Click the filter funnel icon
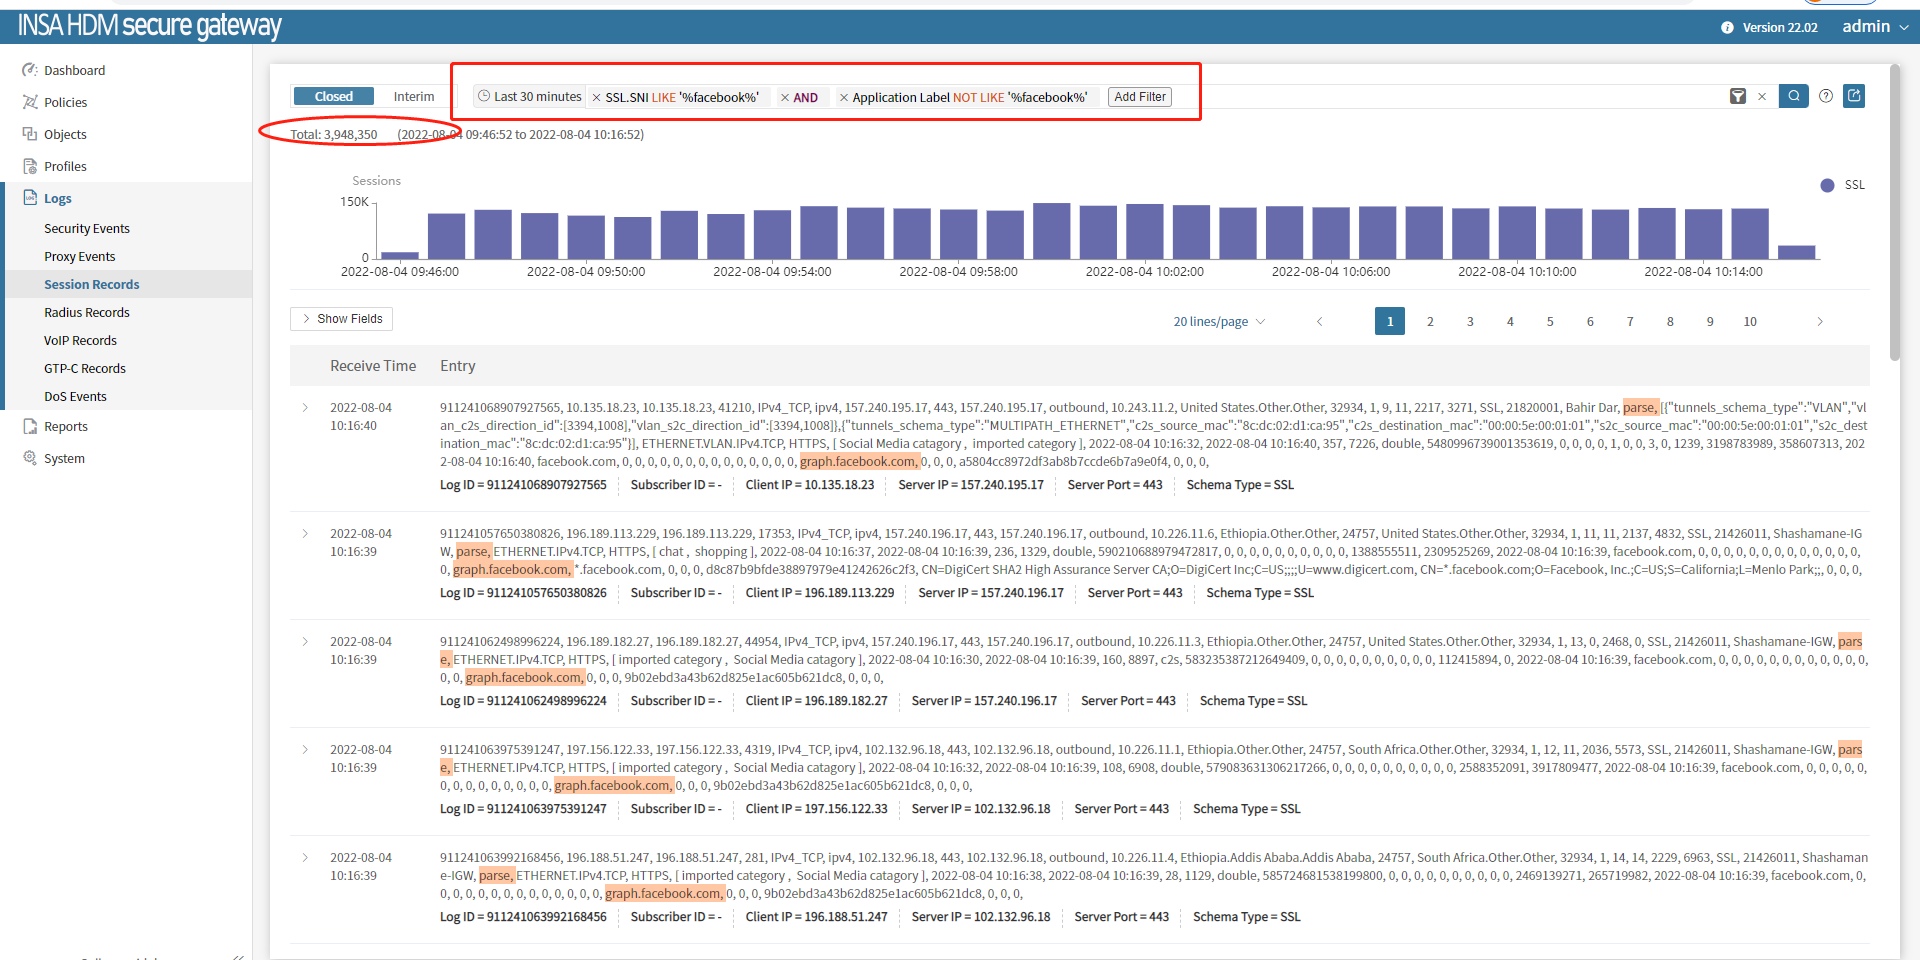Image resolution: width=1920 pixels, height=960 pixels. (x=1738, y=96)
